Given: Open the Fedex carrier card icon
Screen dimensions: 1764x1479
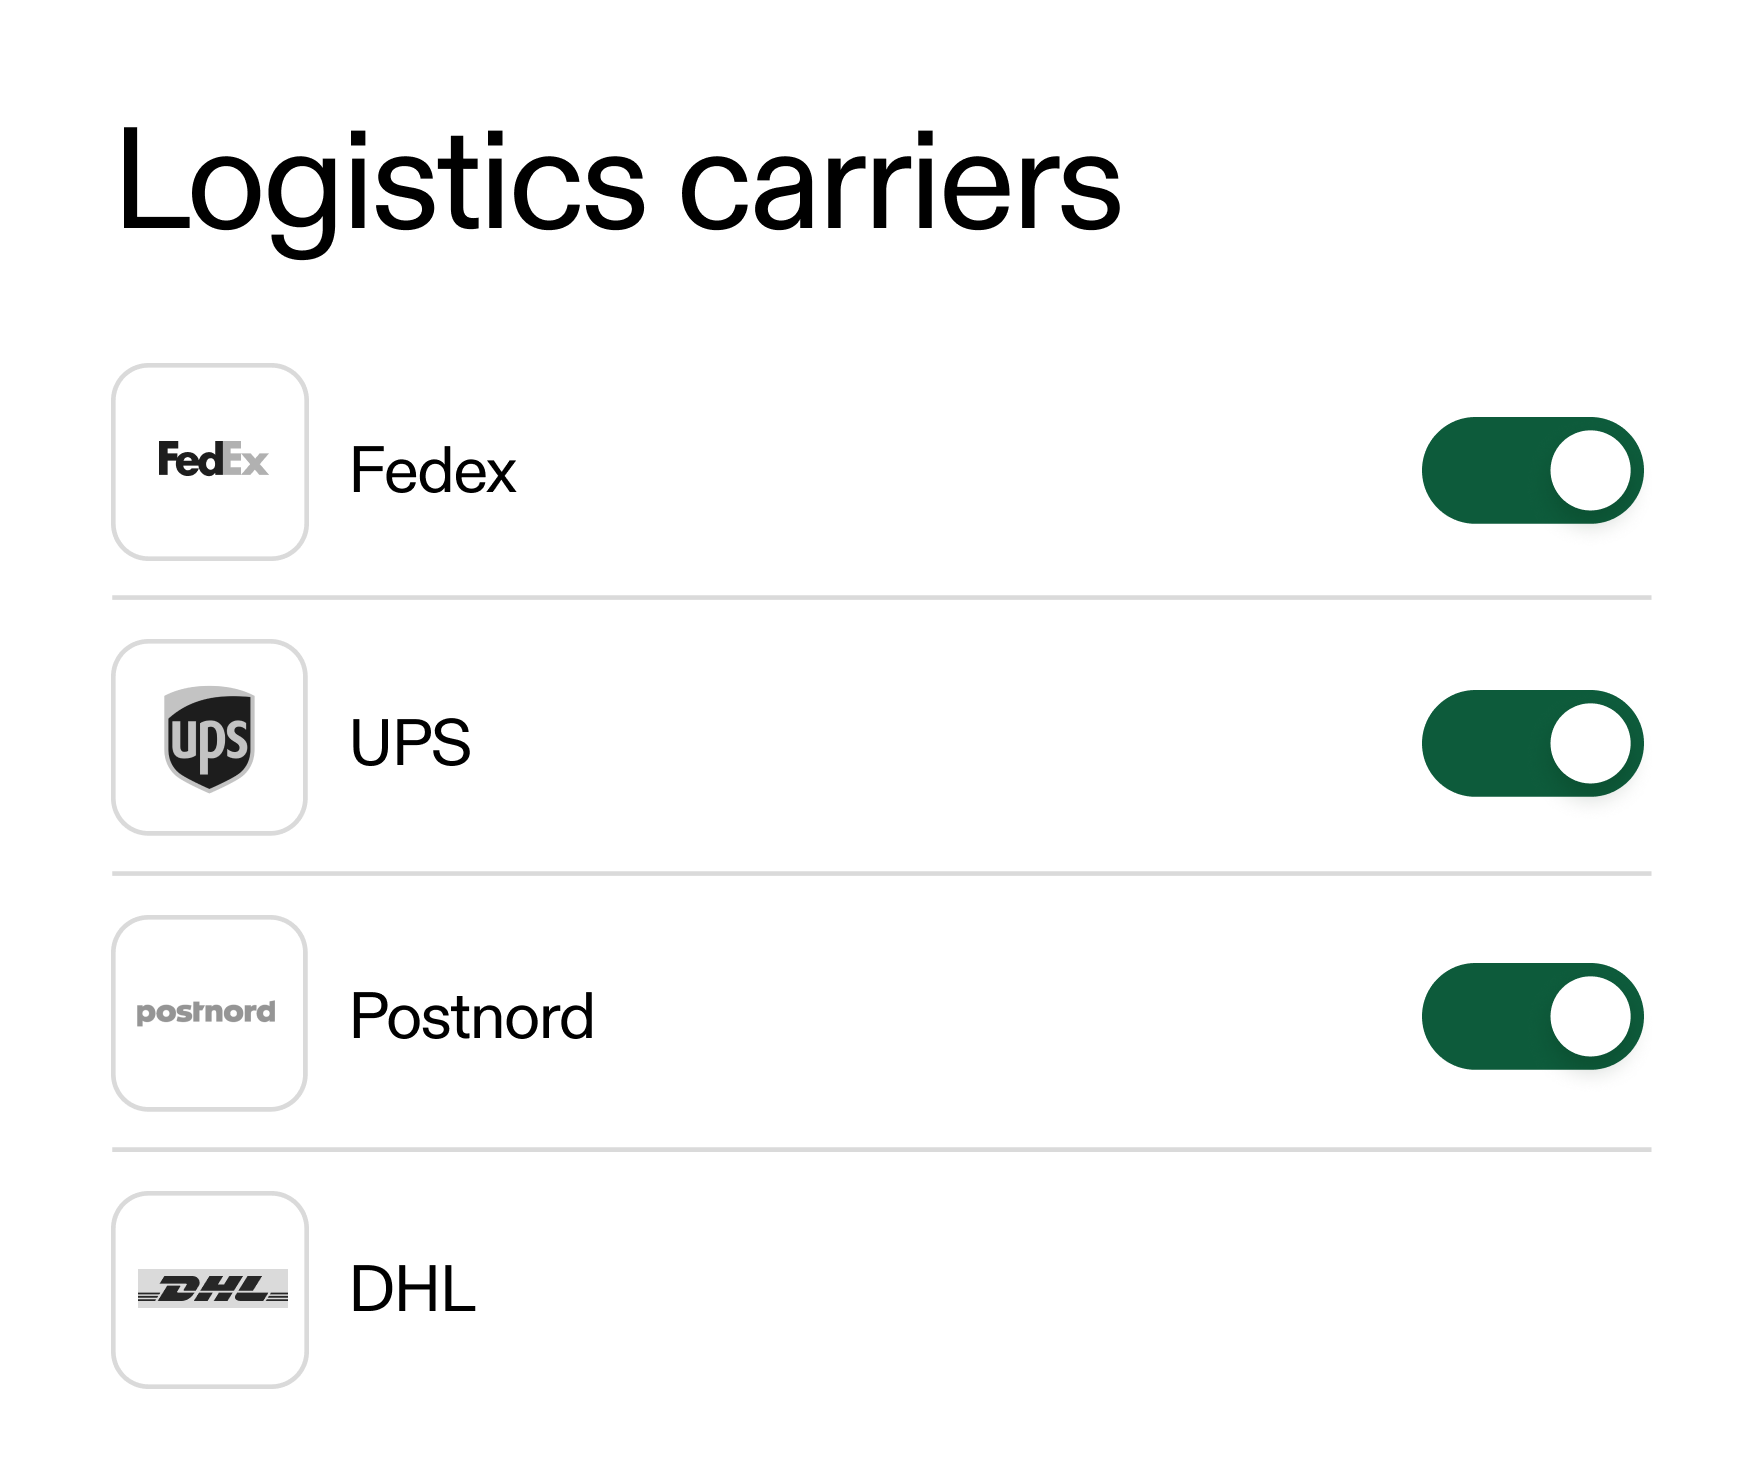Looking at the screenshot, I should (x=210, y=463).
